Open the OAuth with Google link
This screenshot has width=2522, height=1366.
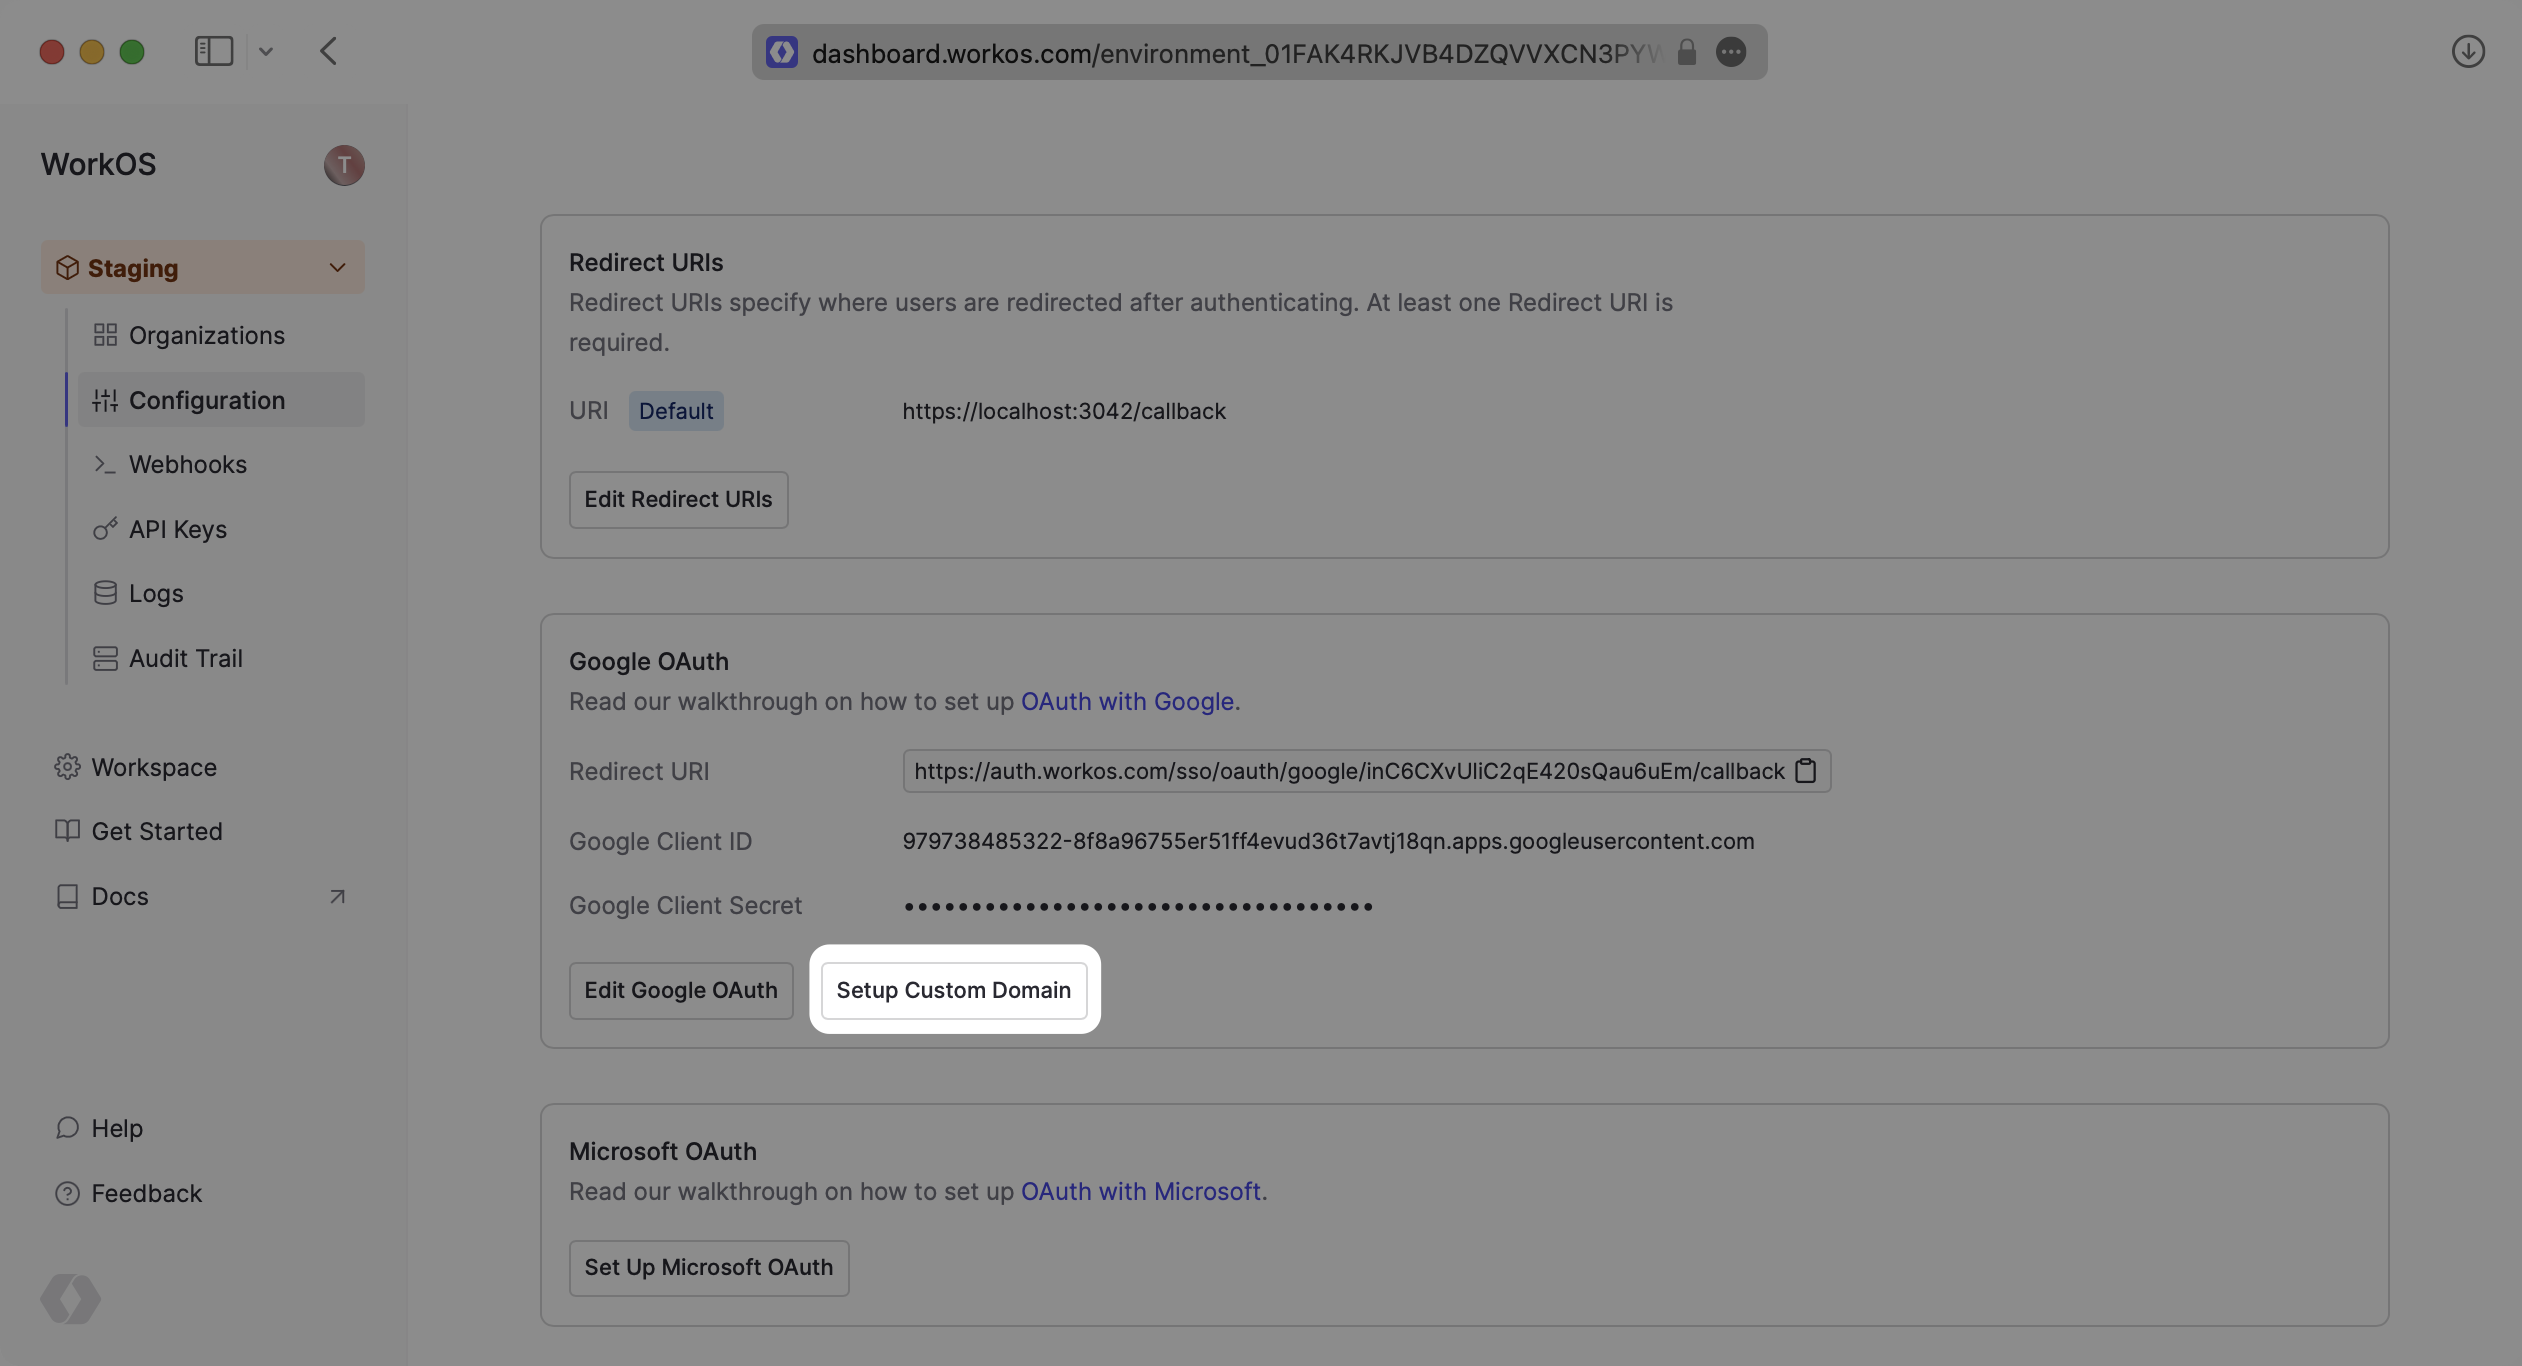click(x=1126, y=702)
